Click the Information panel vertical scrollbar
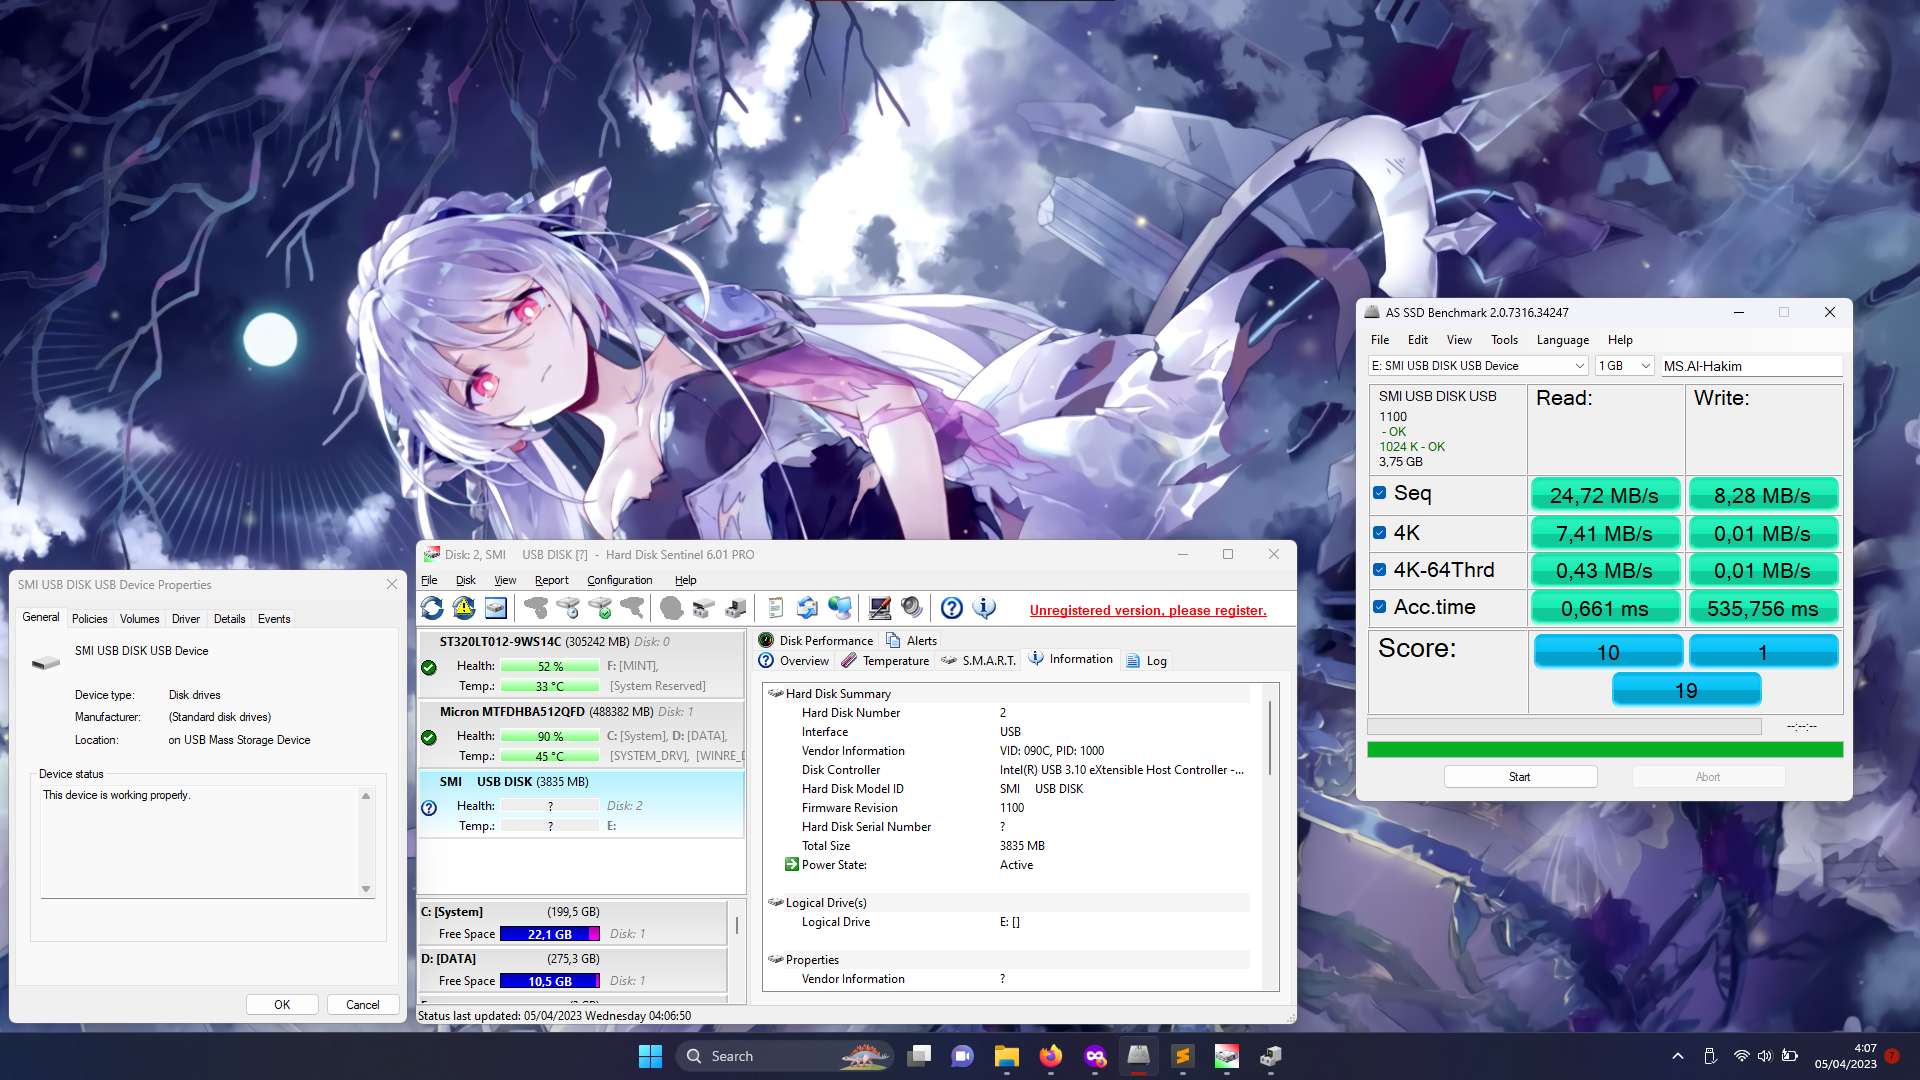The image size is (1920, 1080). (x=1271, y=739)
